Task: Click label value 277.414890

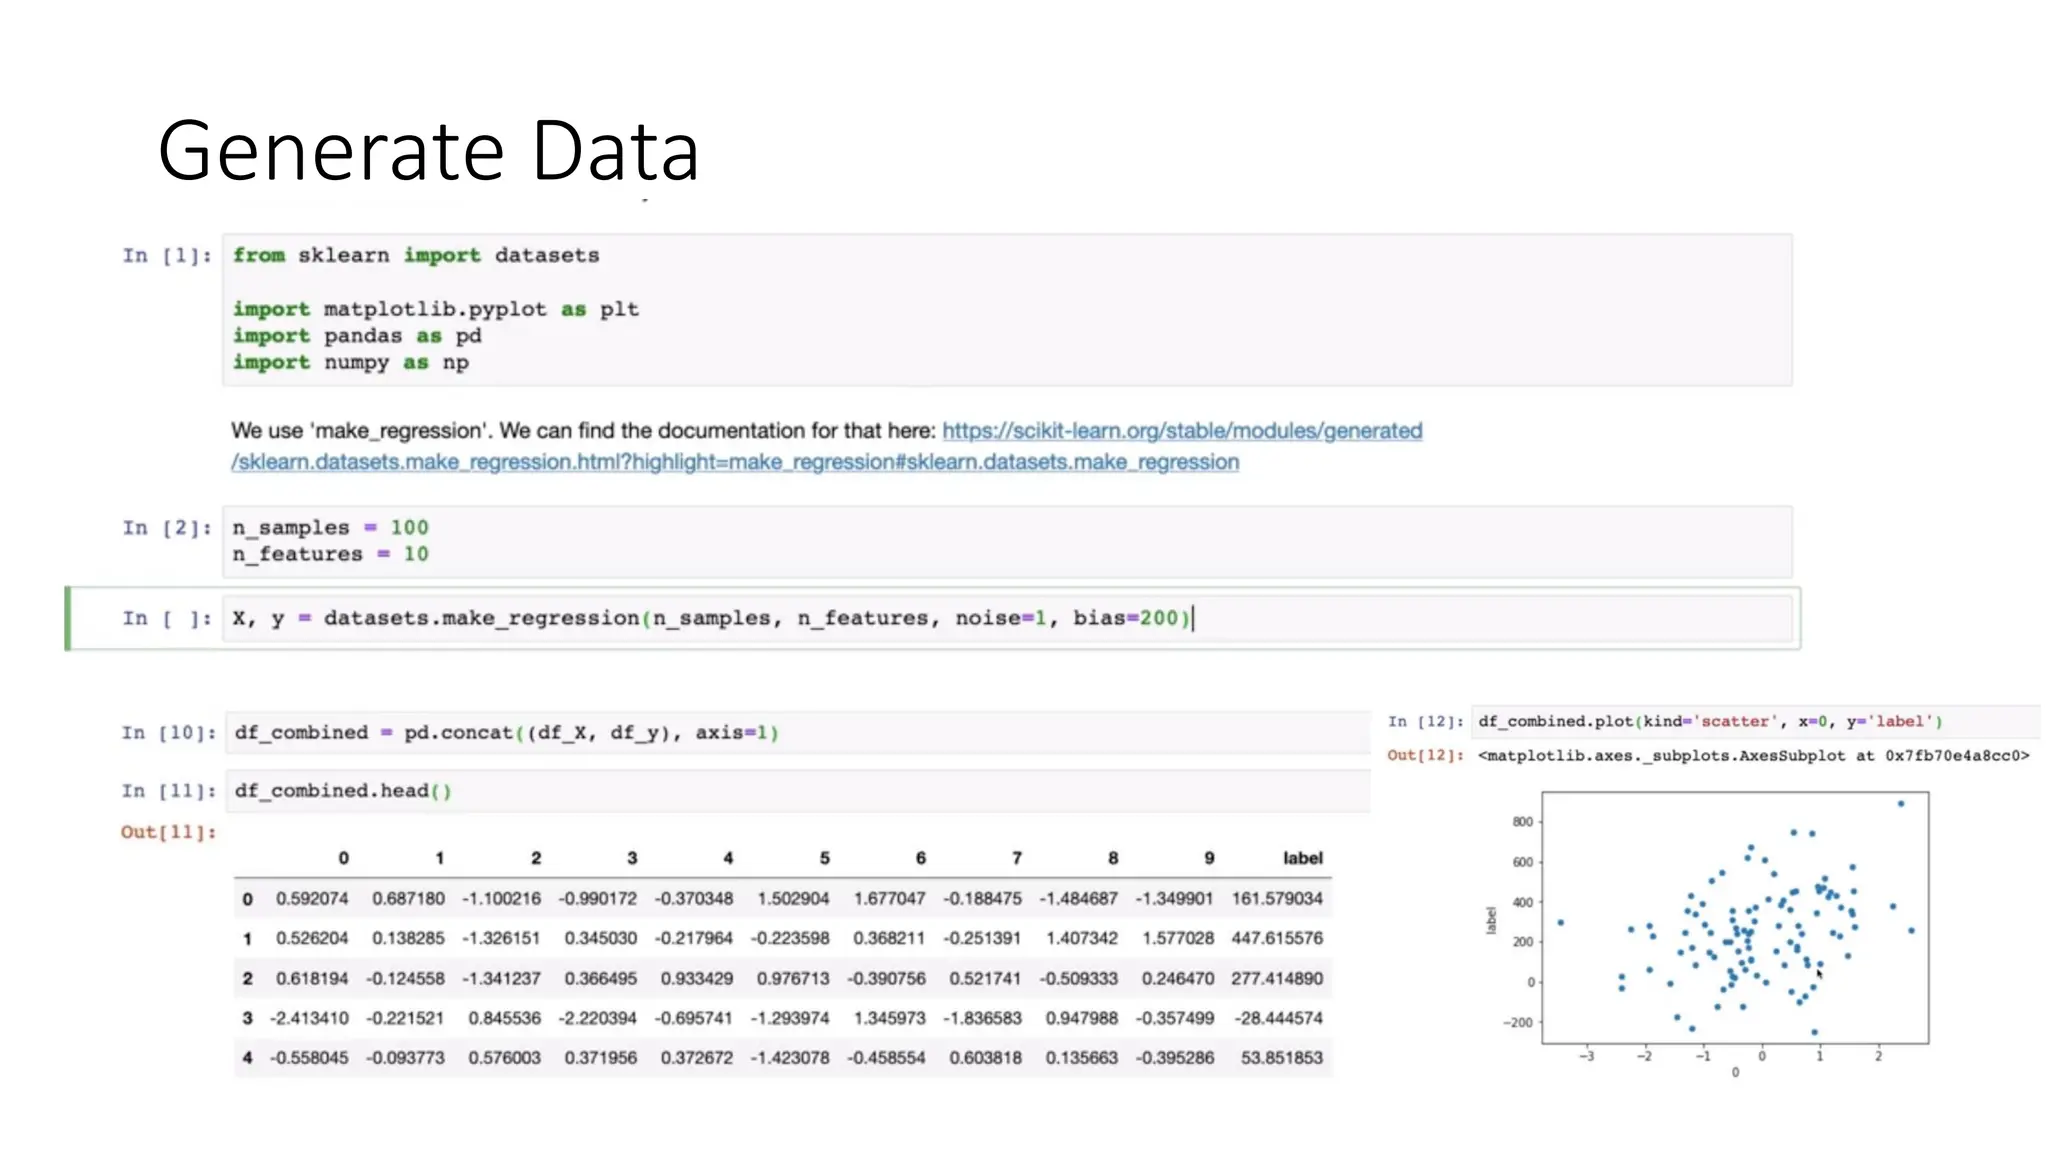Action: coord(1277,978)
